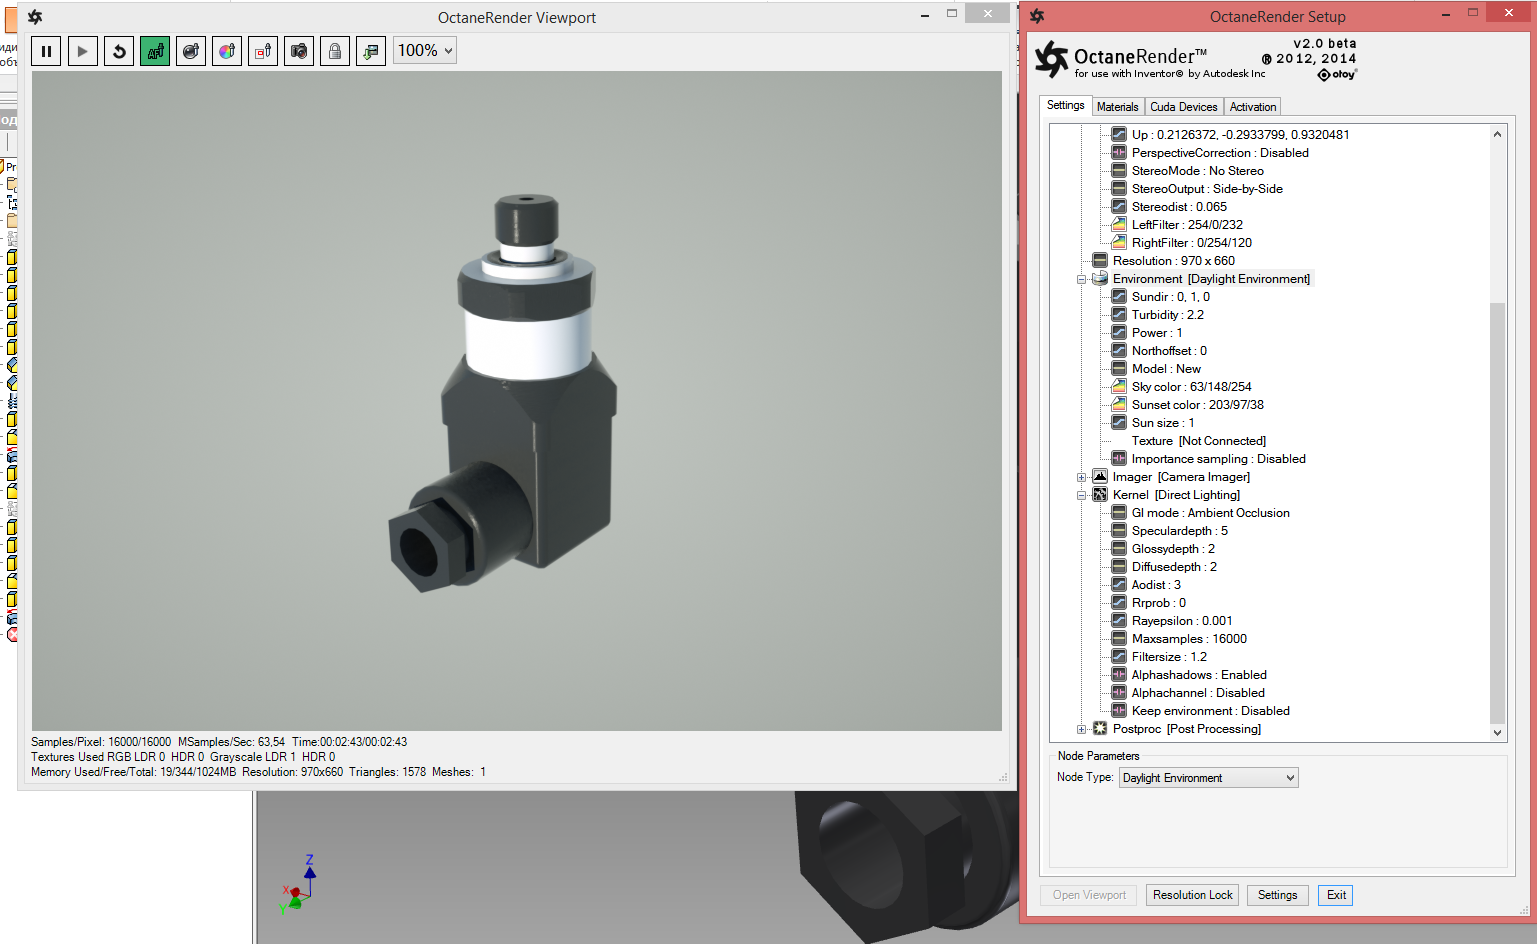Switch to the Settings tab

point(1066,105)
